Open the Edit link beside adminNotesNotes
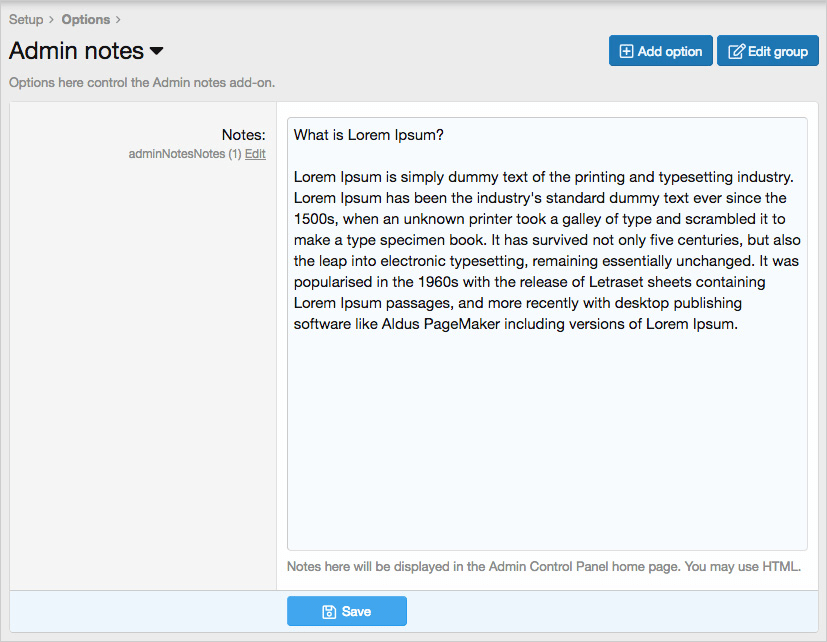Image resolution: width=827 pixels, height=642 pixels. pos(255,154)
